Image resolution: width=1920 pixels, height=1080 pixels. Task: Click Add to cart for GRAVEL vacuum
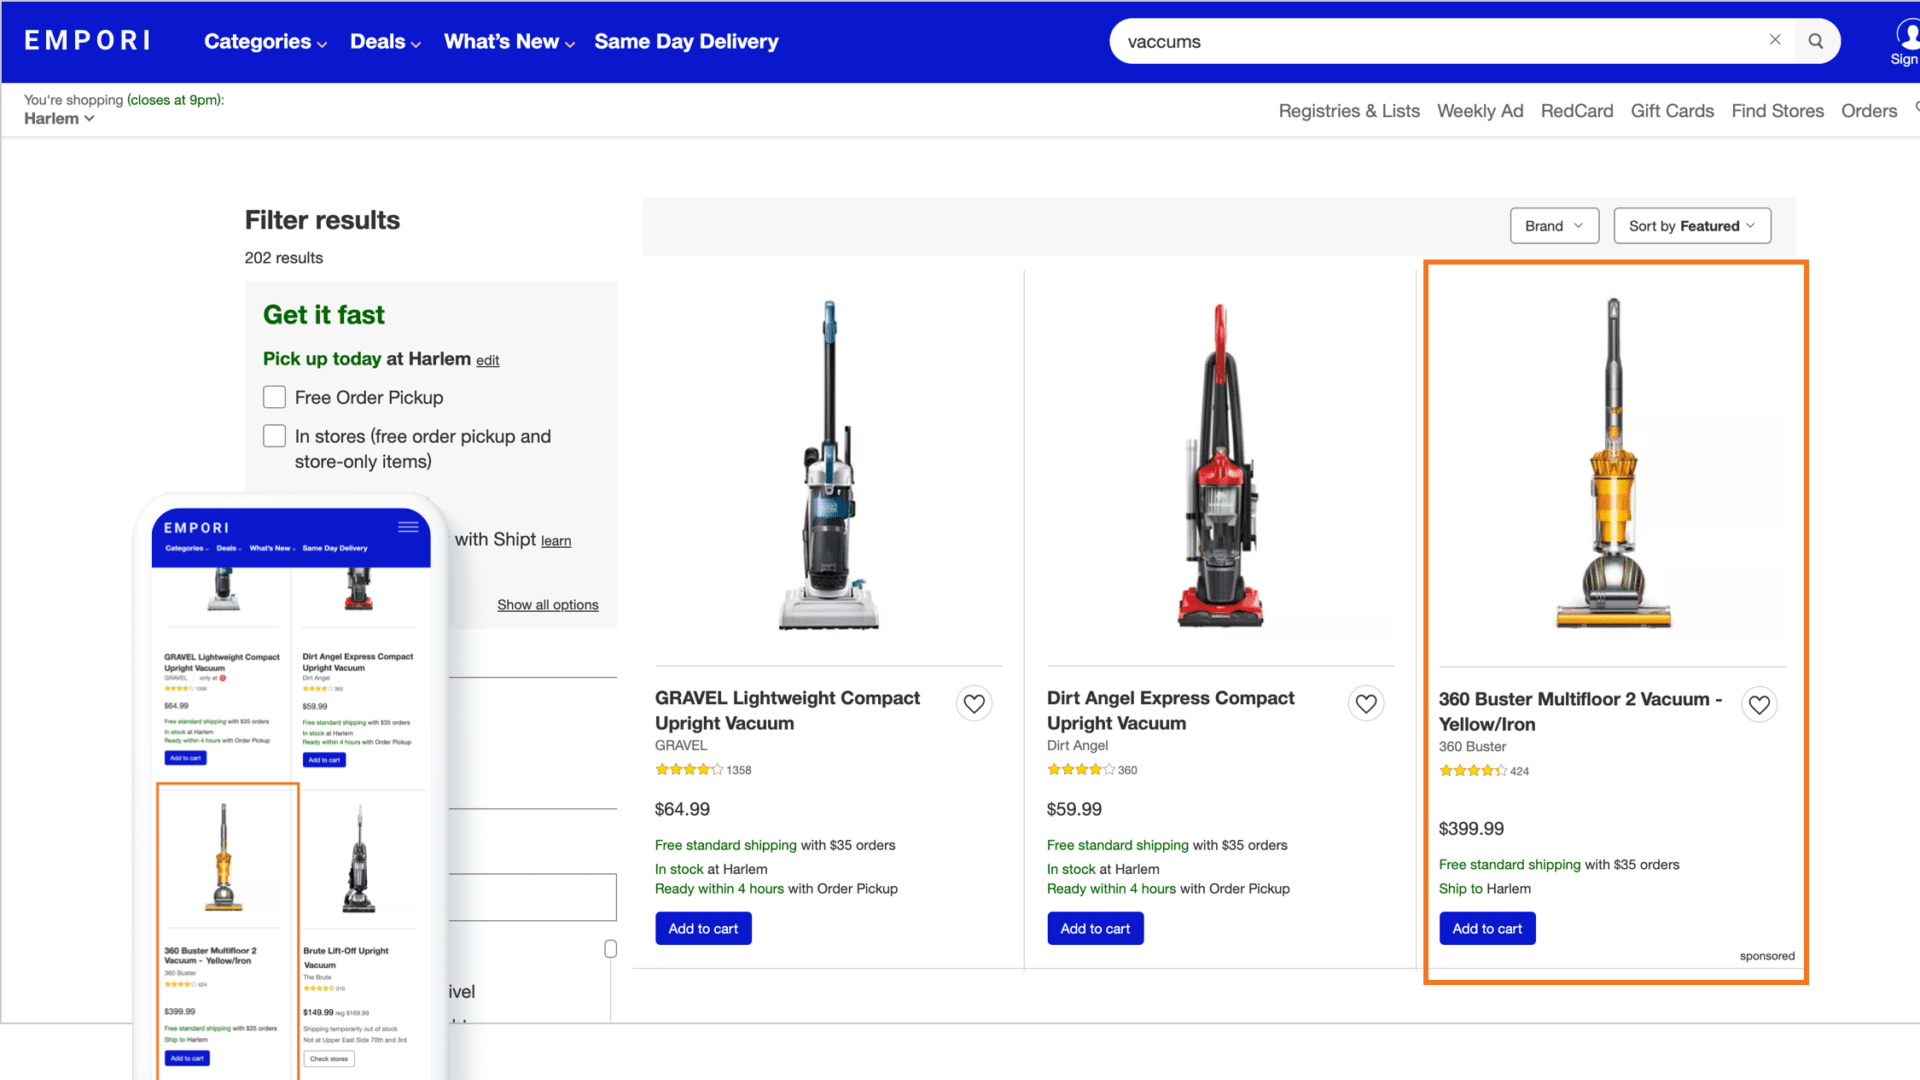click(x=703, y=927)
